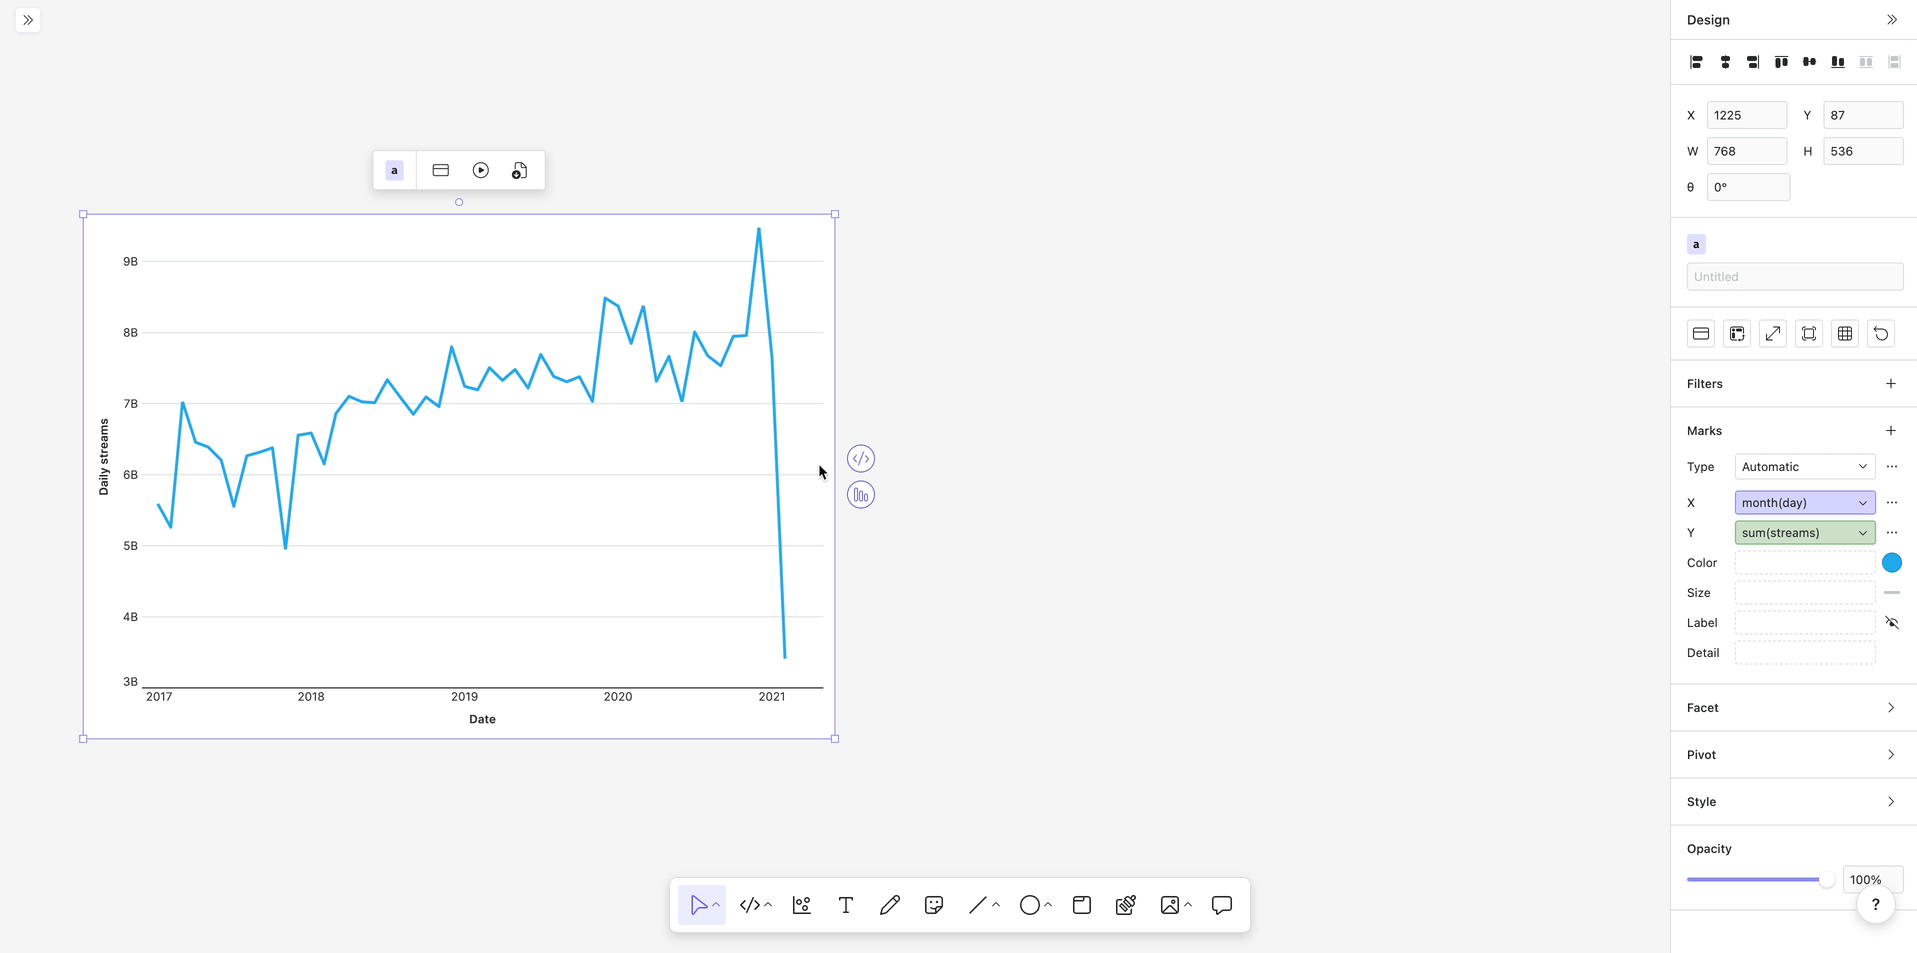Open the blue color swatch
Viewport: 1917px width, 953px height.
tap(1892, 563)
